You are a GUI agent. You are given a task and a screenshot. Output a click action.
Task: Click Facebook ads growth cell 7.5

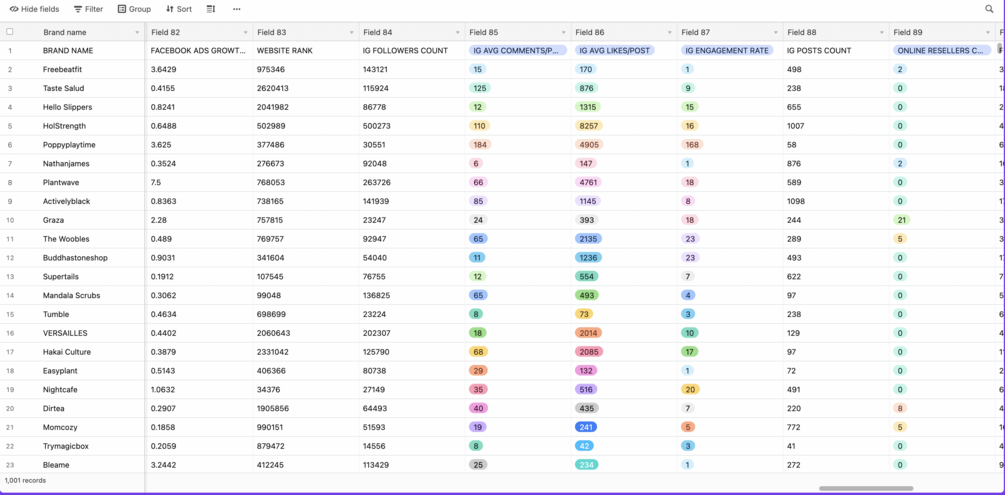(x=199, y=182)
